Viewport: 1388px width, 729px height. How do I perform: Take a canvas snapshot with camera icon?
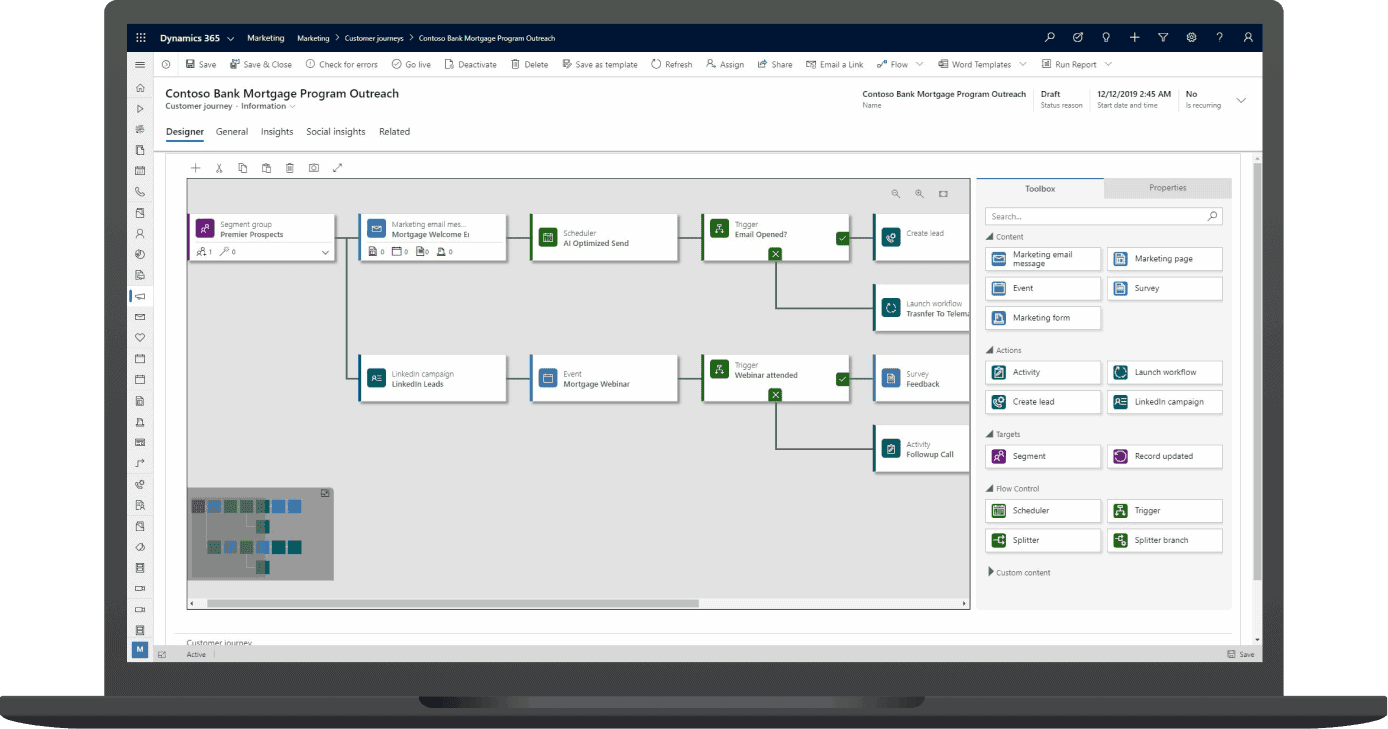[313, 168]
